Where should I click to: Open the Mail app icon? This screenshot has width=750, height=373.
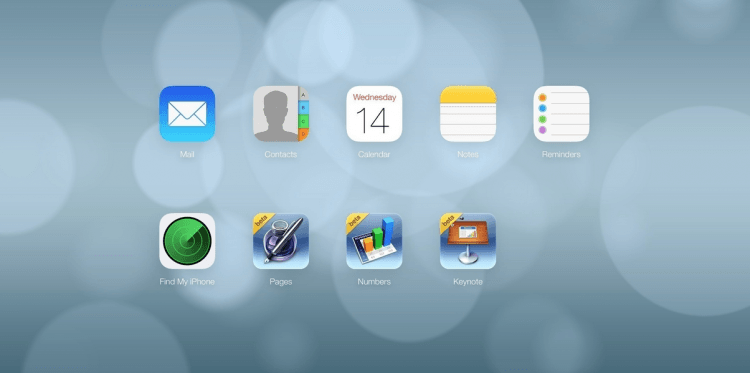187,114
